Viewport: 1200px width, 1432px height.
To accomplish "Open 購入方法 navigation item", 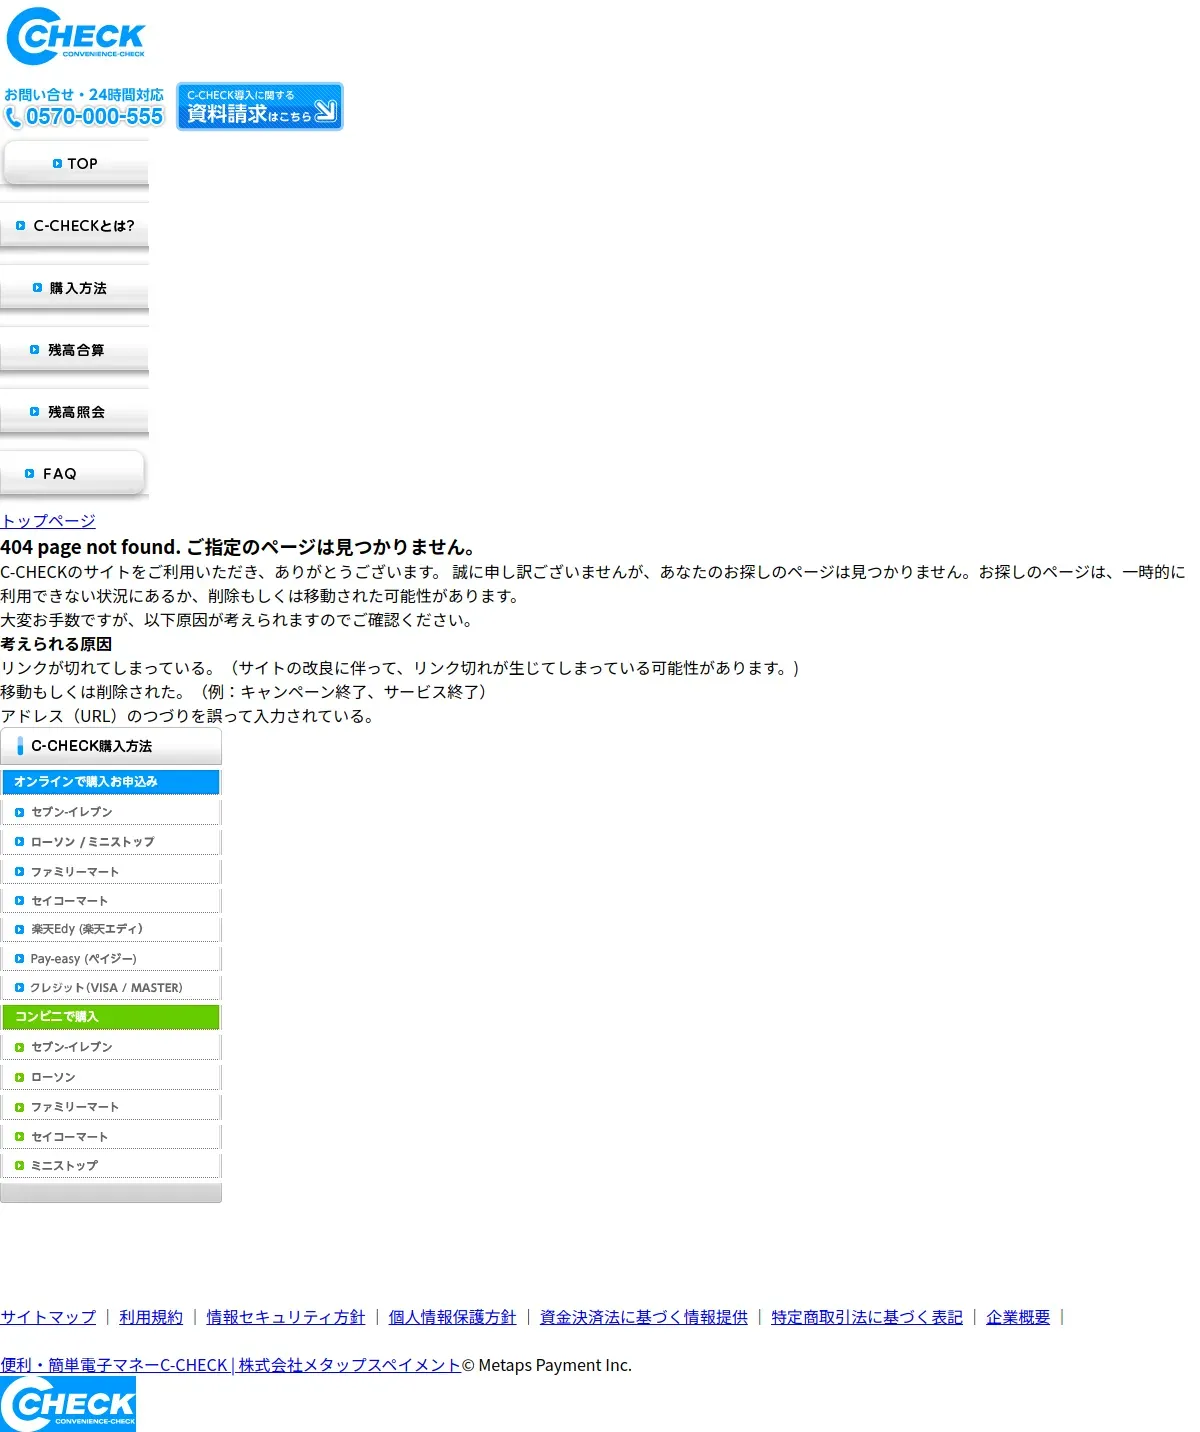I will pos(75,288).
